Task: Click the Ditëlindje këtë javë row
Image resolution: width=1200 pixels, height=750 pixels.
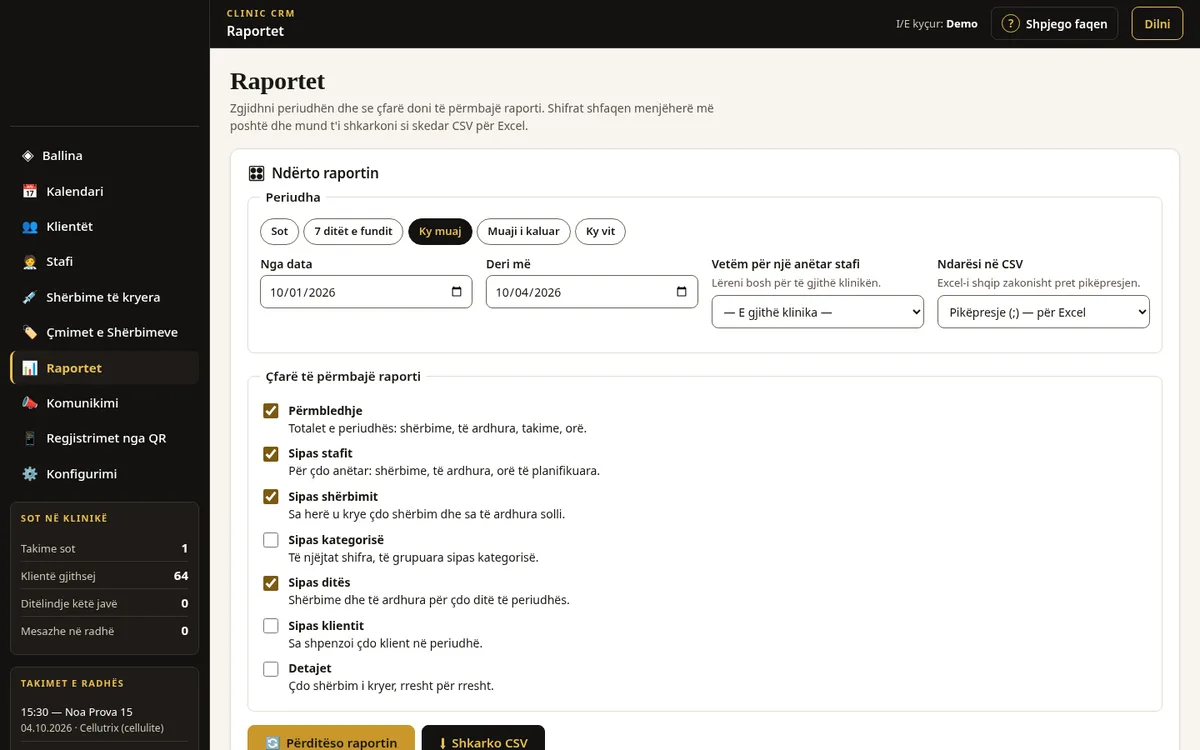Action: 104,603
